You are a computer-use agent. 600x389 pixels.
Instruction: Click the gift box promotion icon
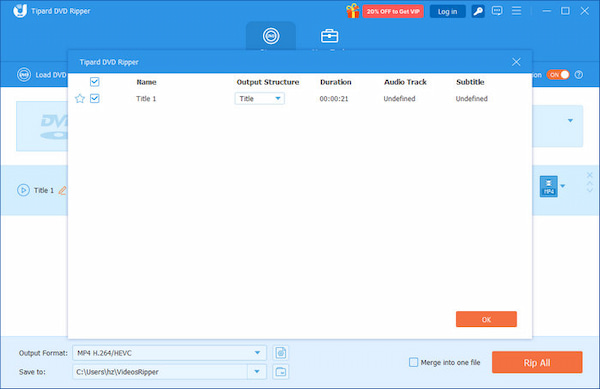(x=352, y=11)
